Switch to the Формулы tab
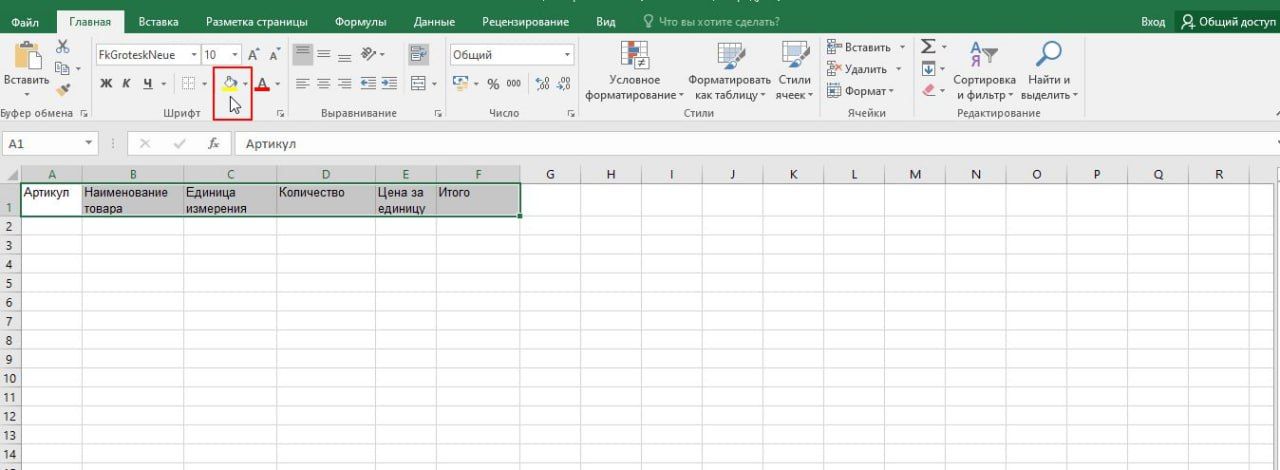 (x=362, y=21)
